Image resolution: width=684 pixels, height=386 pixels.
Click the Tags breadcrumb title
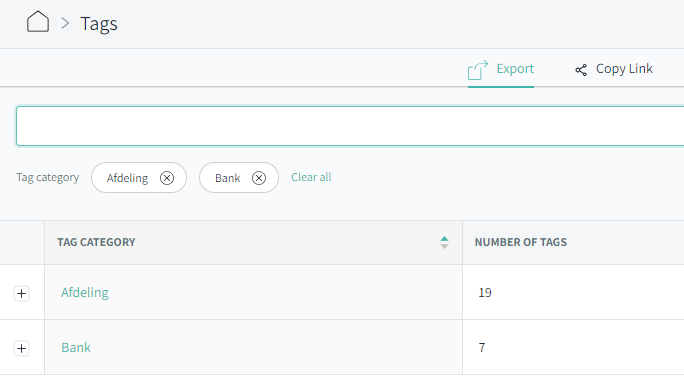tap(99, 24)
